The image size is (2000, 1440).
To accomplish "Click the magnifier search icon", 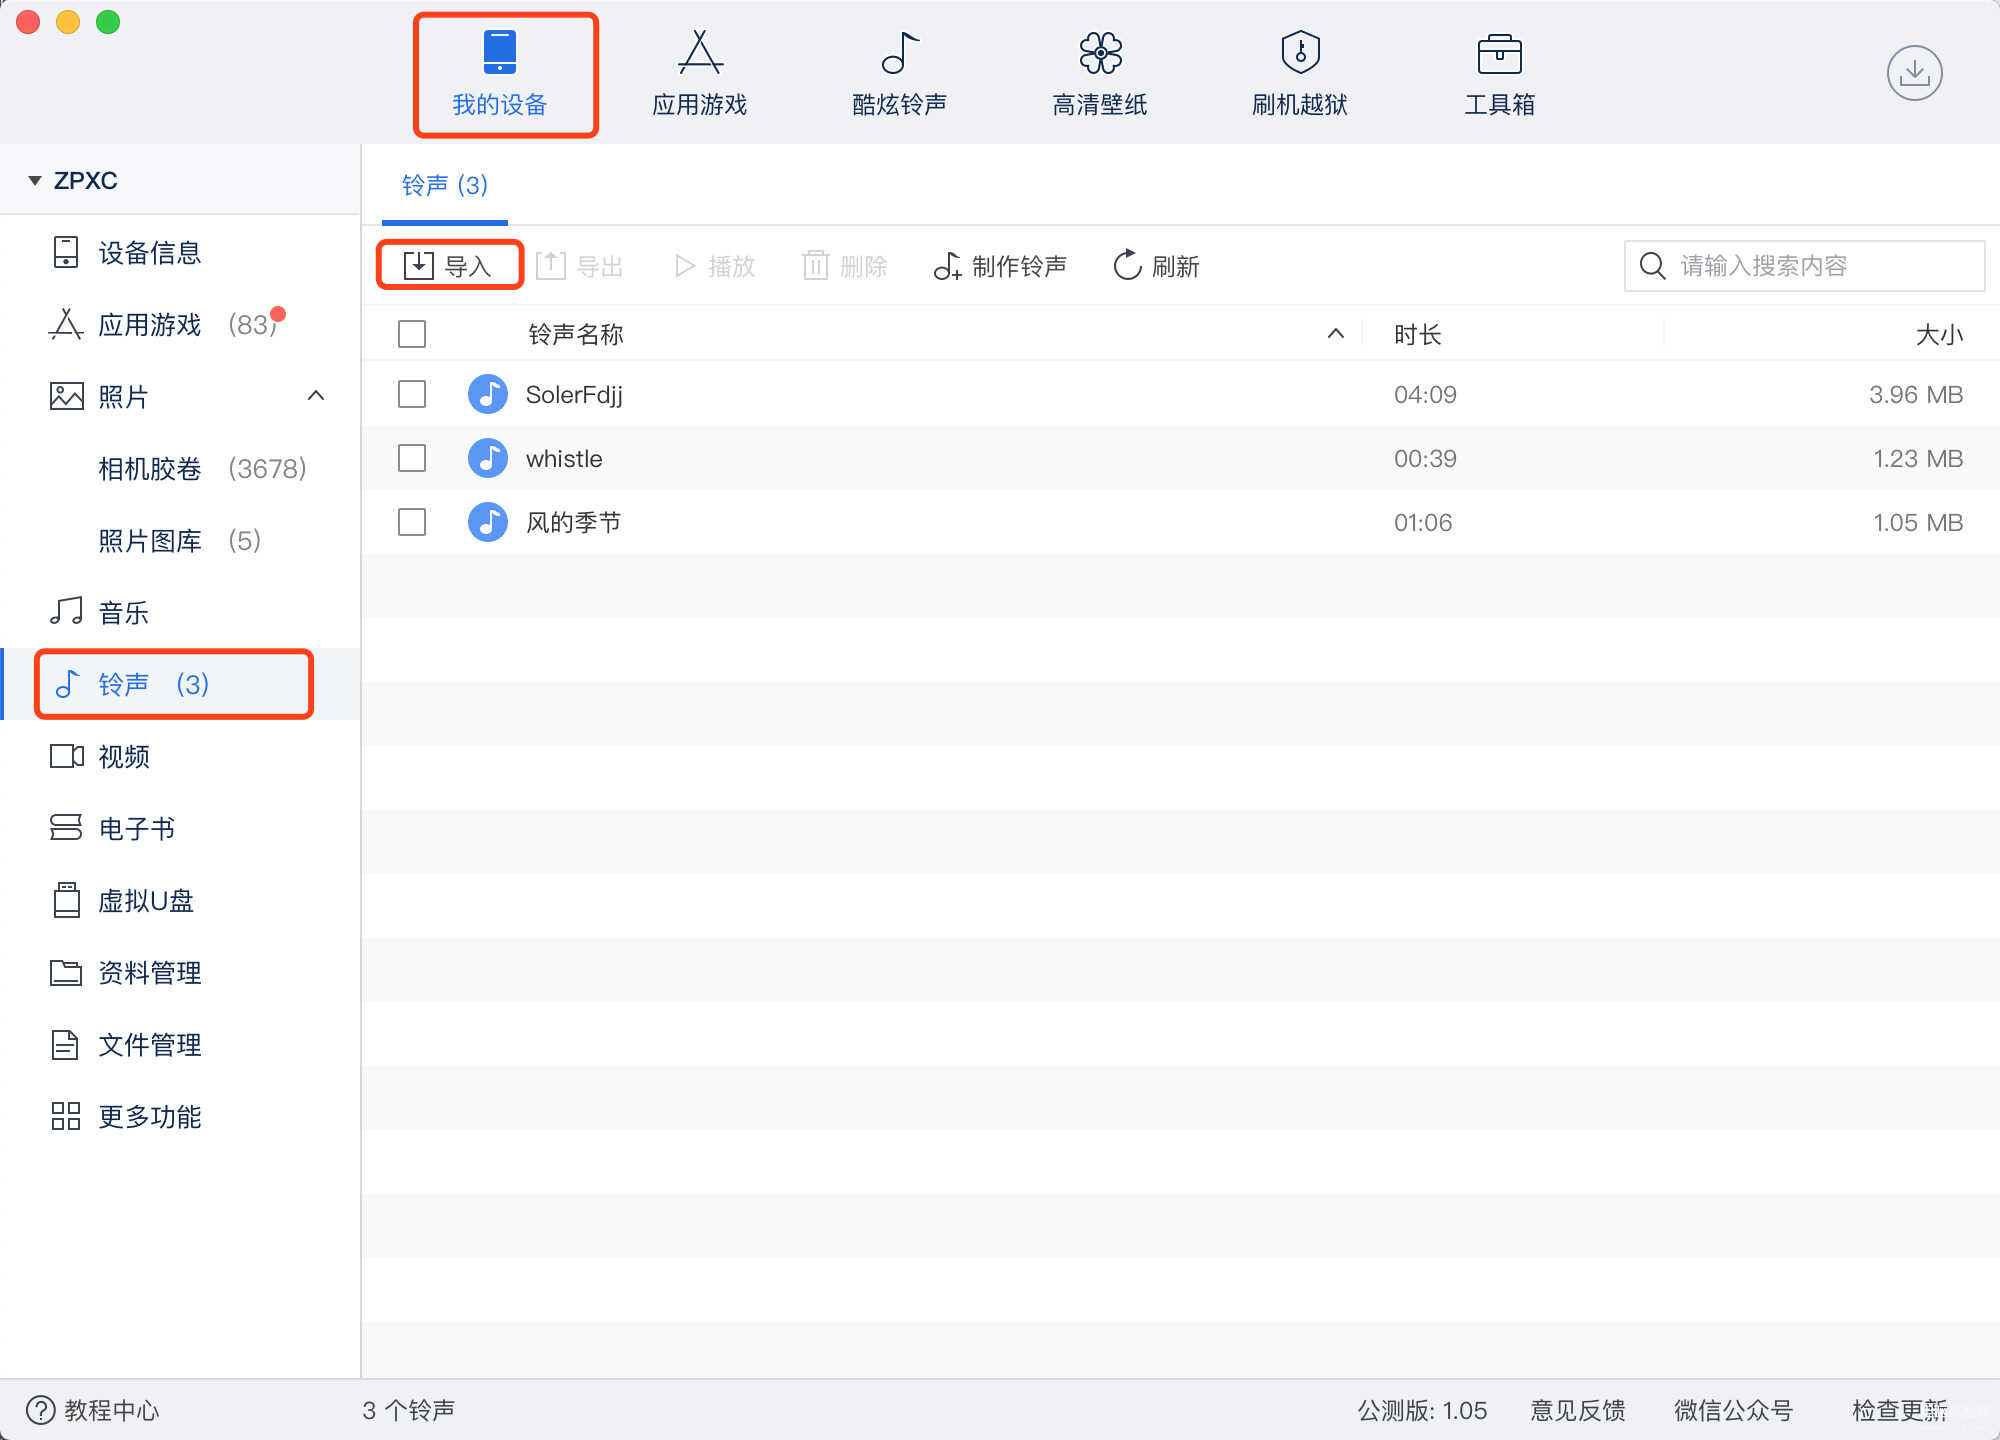I will 1652,266.
